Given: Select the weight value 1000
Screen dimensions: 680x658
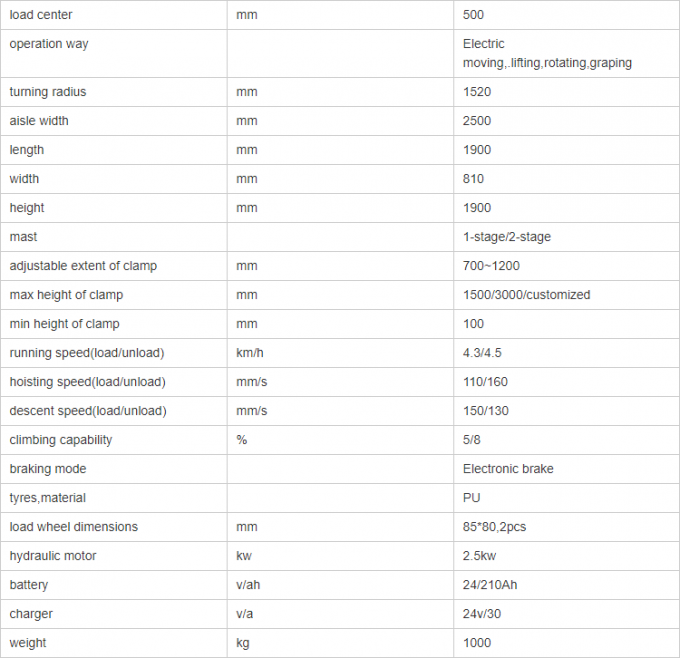Looking at the screenshot, I should tap(477, 643).
